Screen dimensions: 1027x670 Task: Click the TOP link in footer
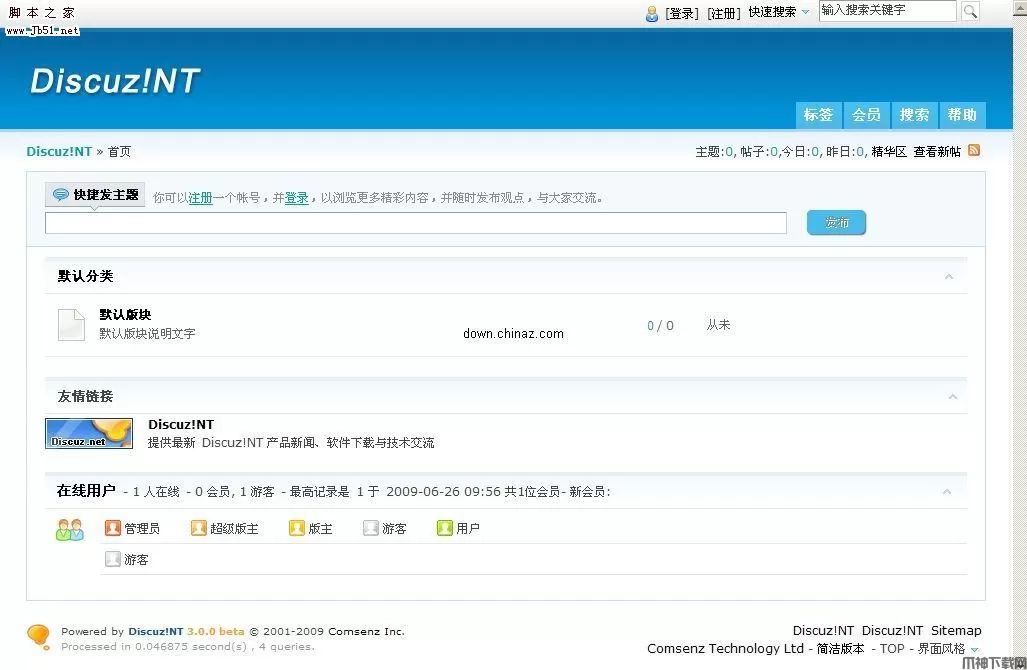coord(891,648)
